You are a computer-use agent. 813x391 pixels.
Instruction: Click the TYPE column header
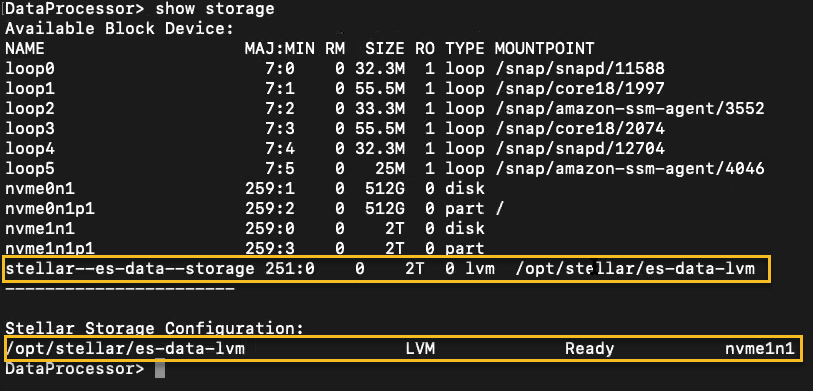465,49
